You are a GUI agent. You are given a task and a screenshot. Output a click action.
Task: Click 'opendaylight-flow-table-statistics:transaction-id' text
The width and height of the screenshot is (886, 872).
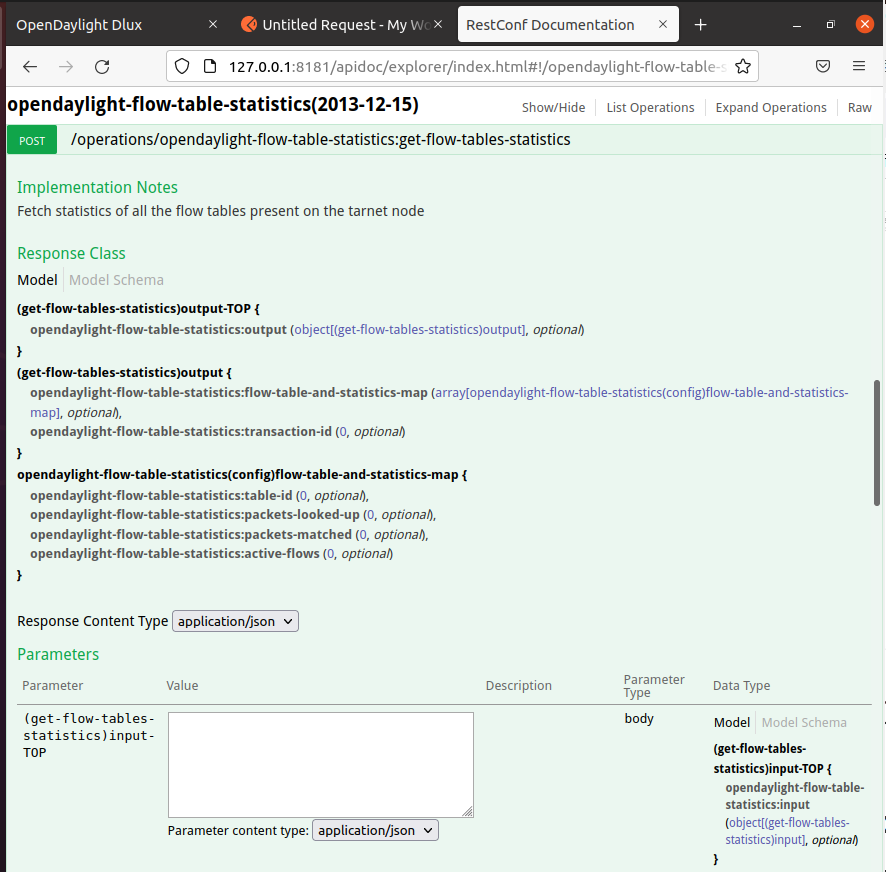click(181, 432)
